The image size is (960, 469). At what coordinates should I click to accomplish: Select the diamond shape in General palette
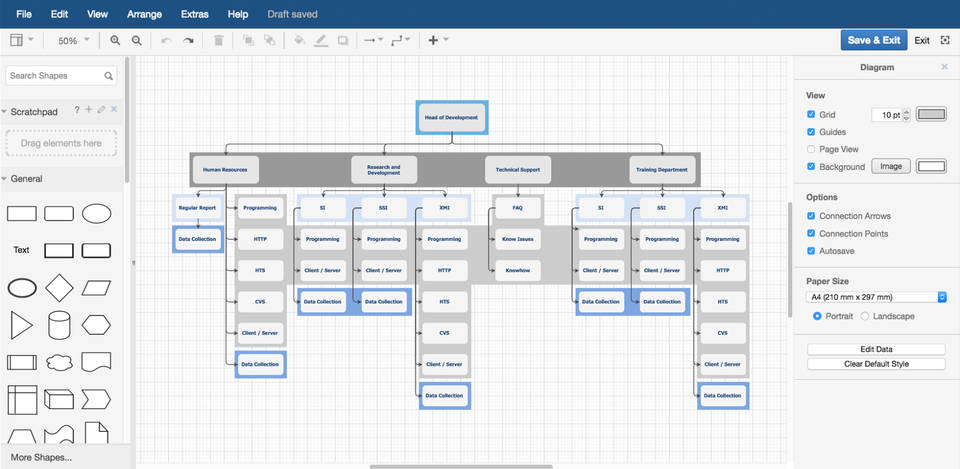pos(59,288)
